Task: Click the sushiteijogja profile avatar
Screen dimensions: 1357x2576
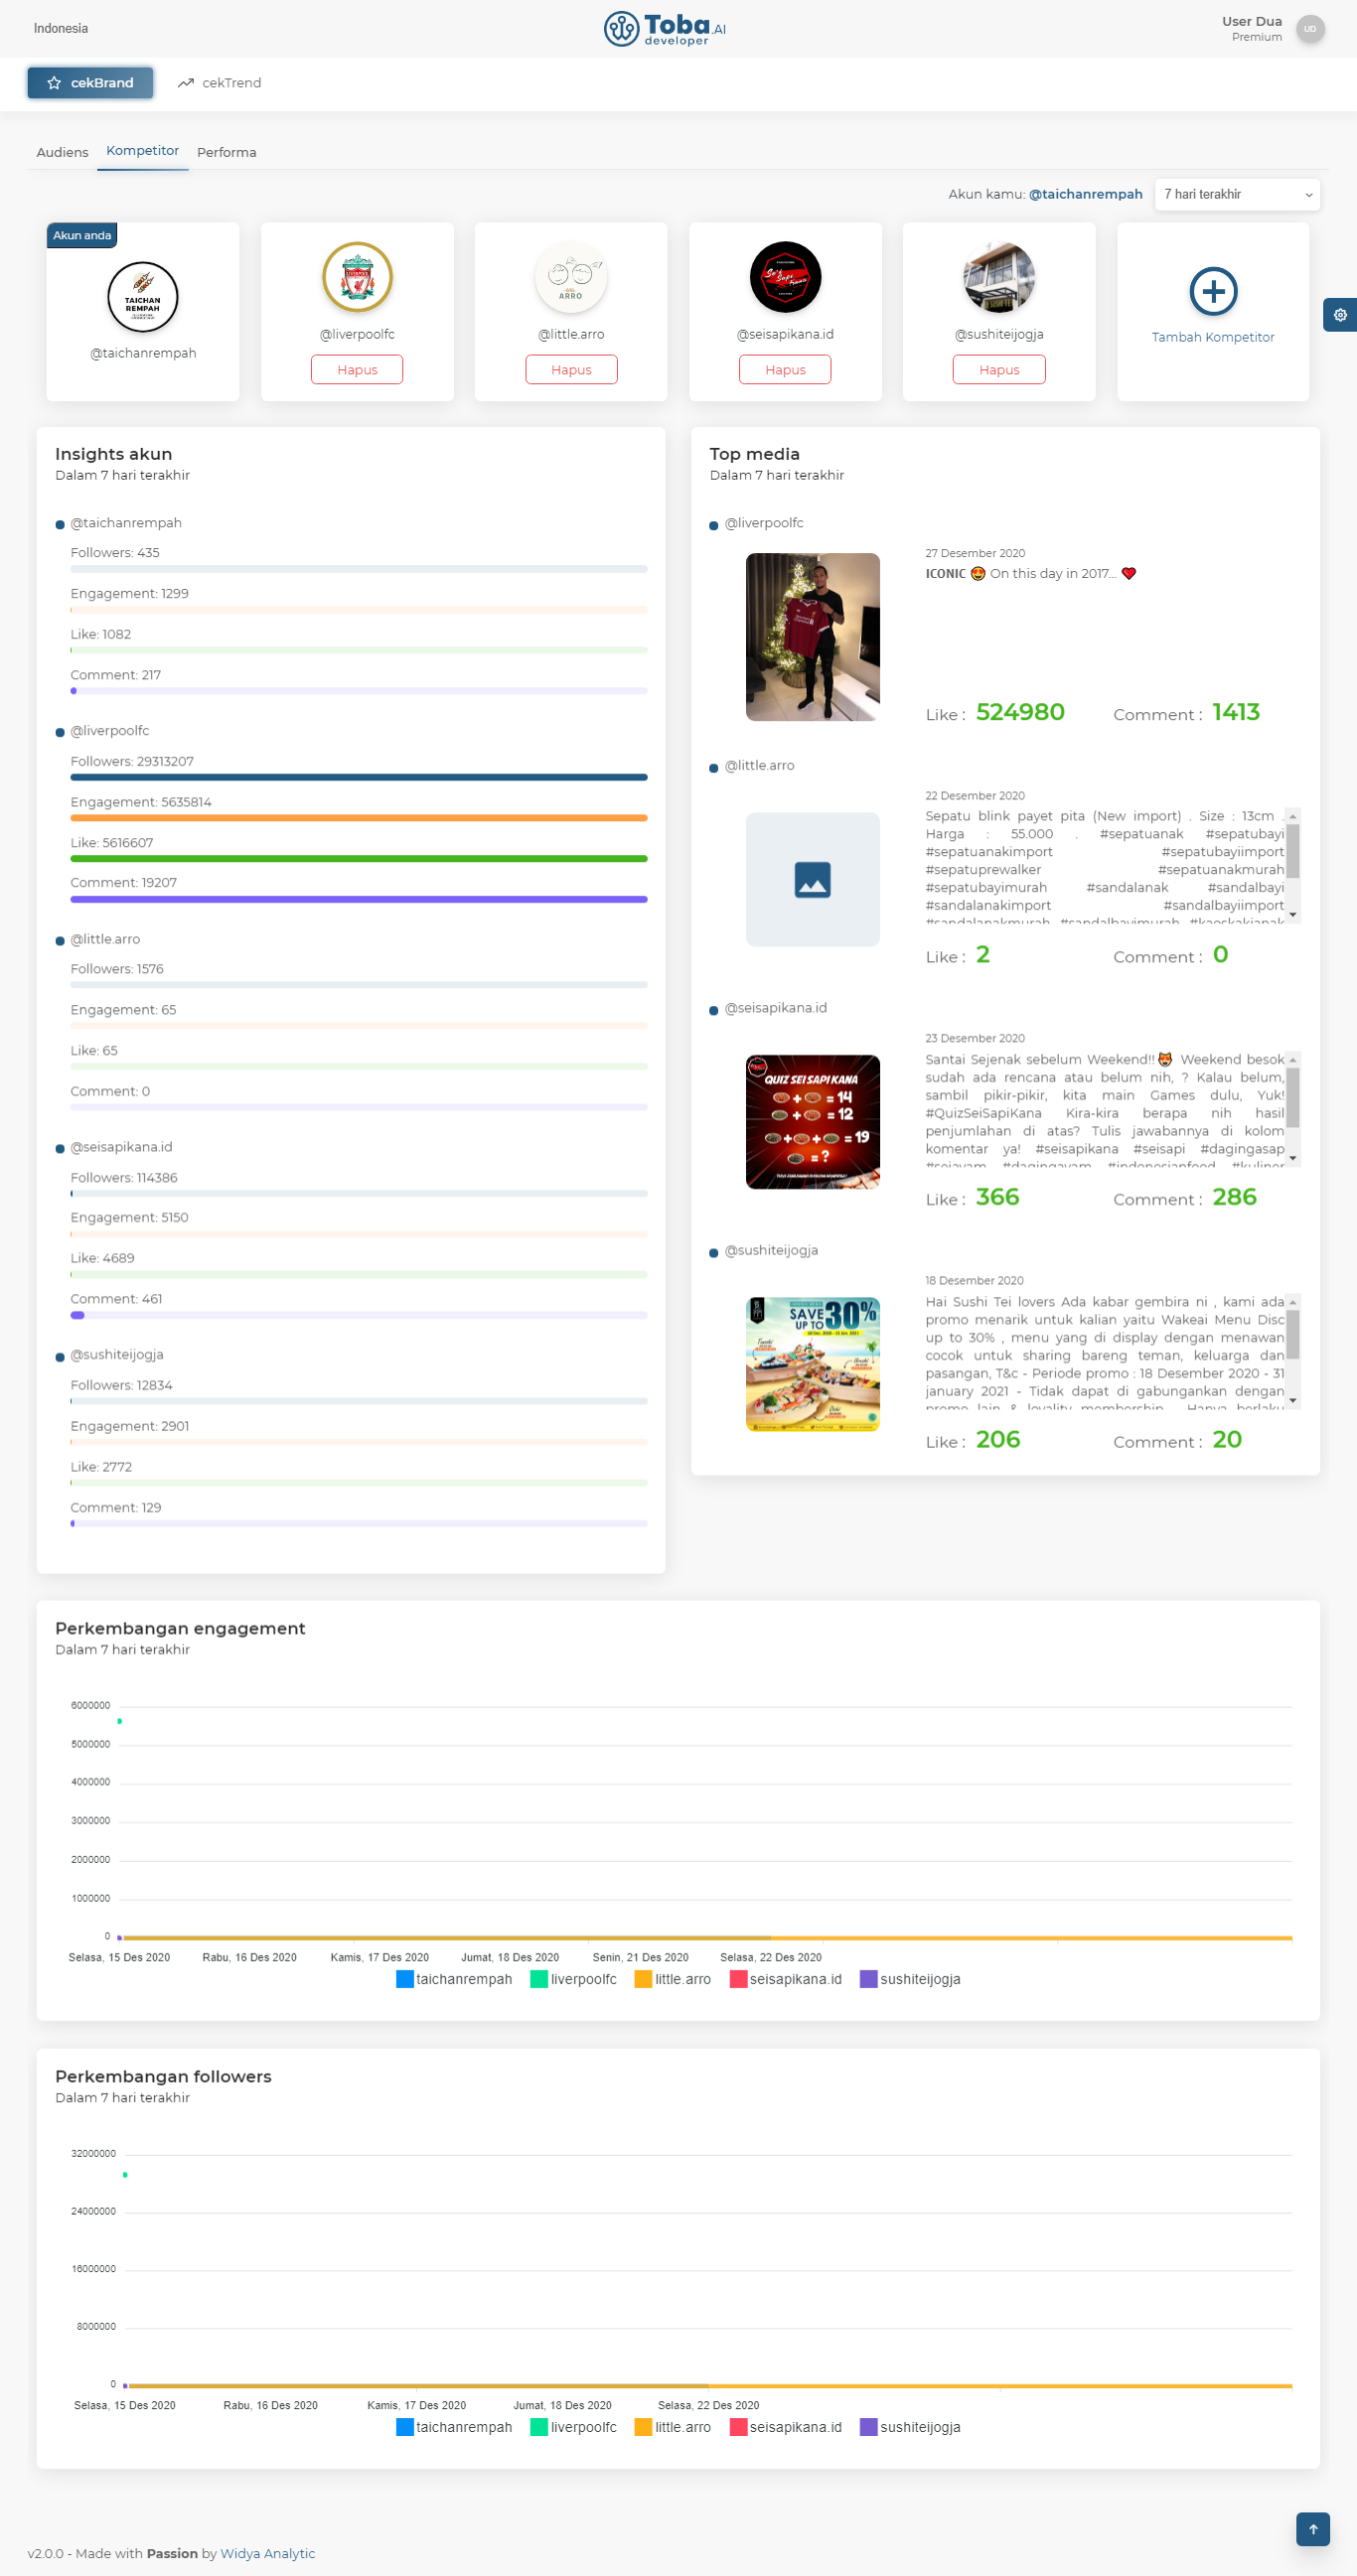Action: (x=999, y=277)
